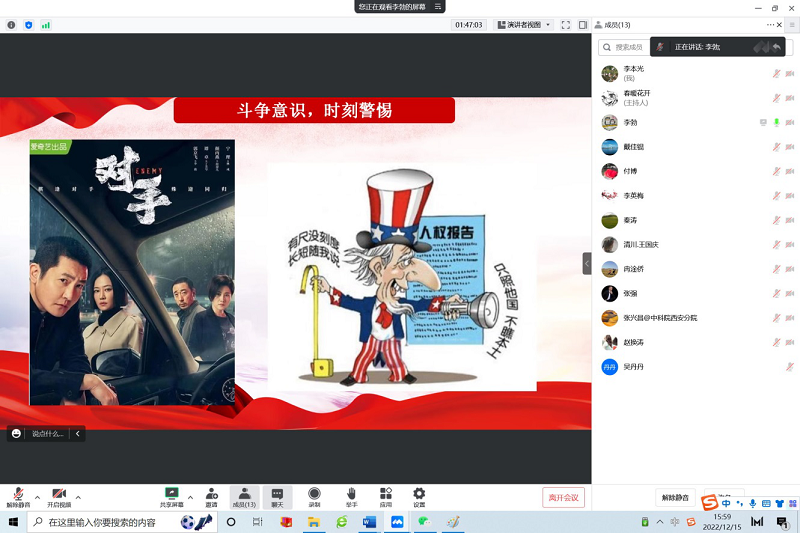This screenshot has width=800, height=533.
Task: Click the 说点什么 chat input box
Action: click(47, 434)
